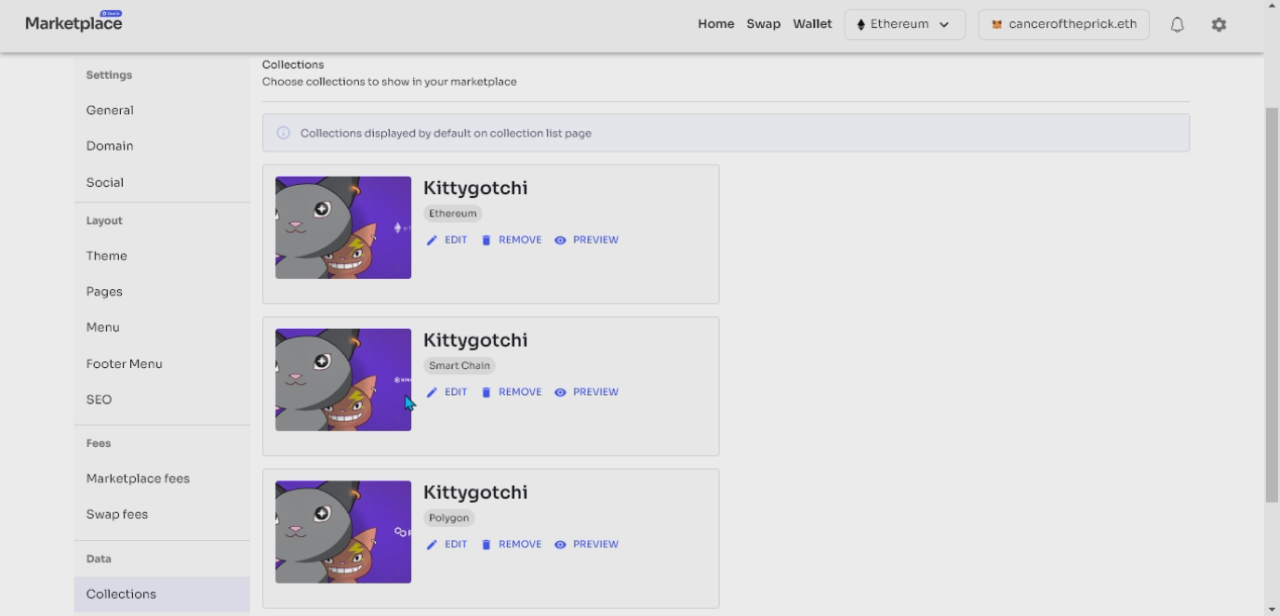Click the info icon in the collections notice
1280x616 pixels.
(283, 133)
